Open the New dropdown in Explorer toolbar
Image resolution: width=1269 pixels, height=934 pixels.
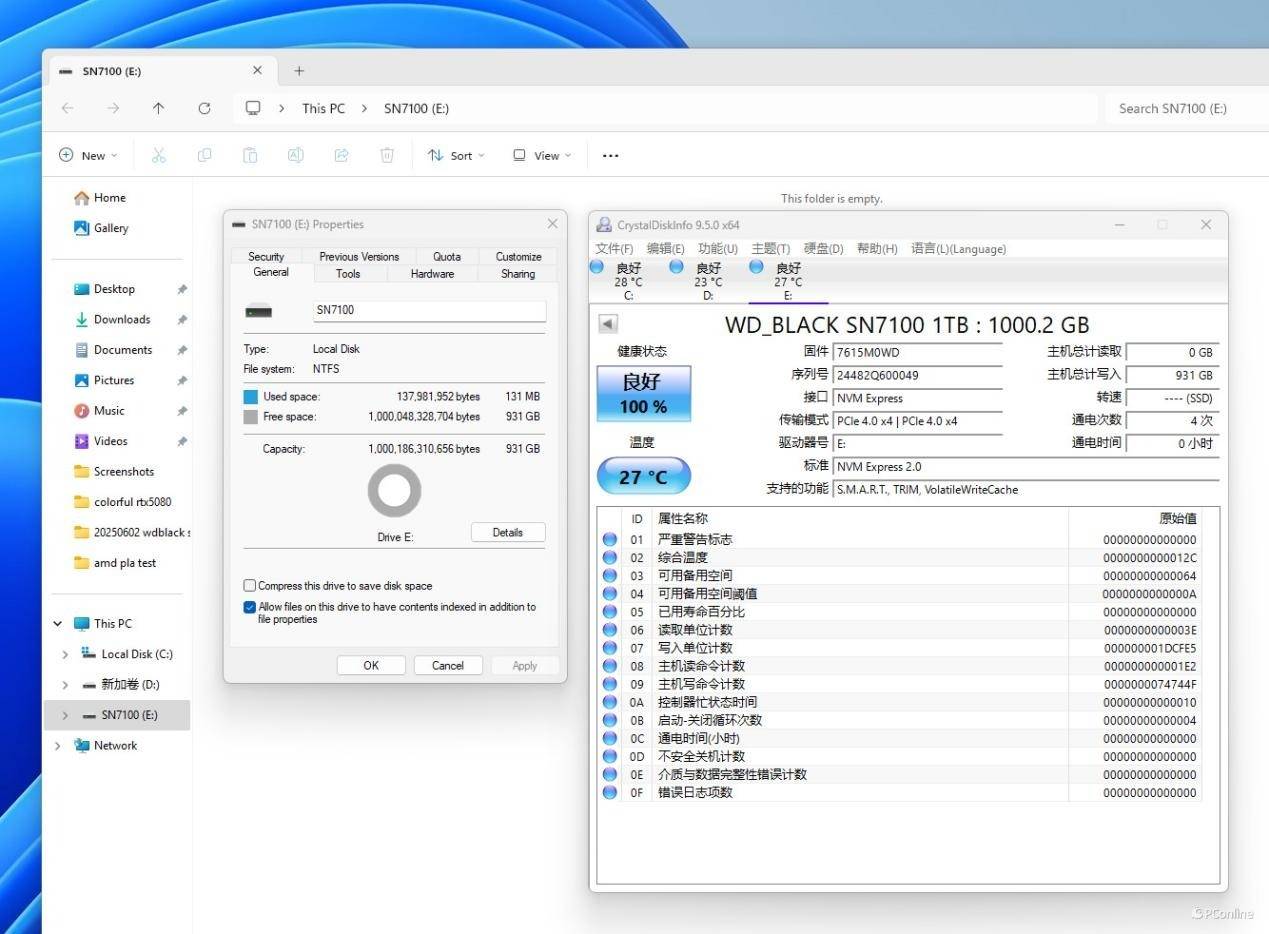click(x=88, y=155)
